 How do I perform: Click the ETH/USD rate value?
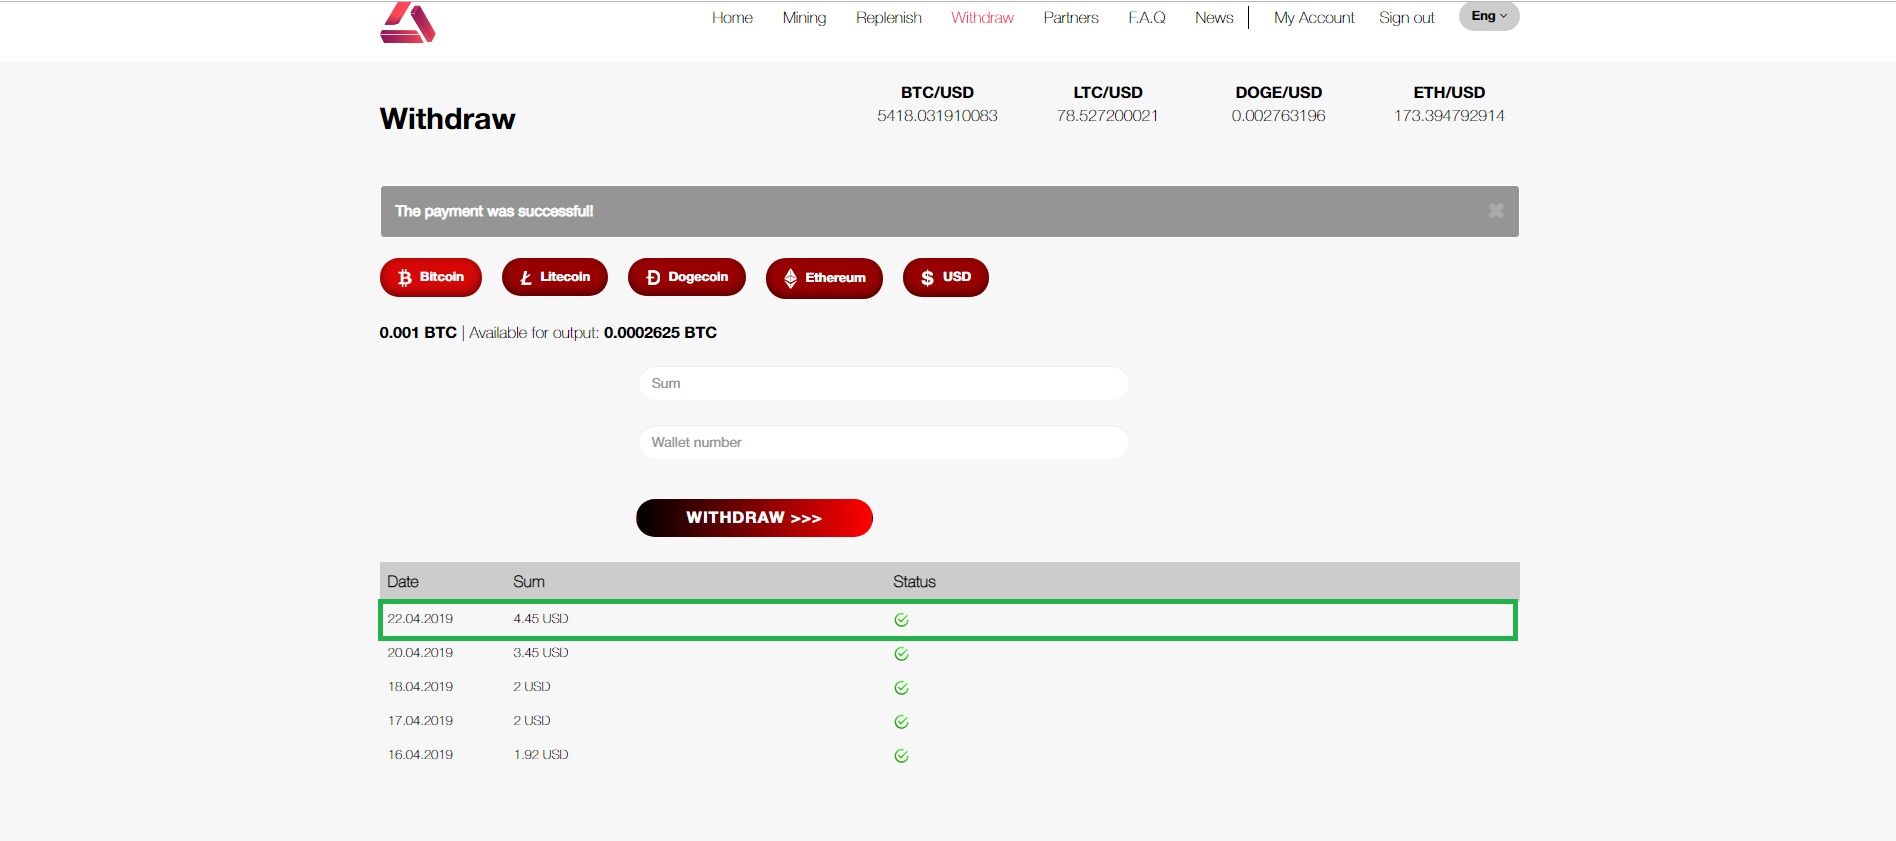click(x=1449, y=116)
